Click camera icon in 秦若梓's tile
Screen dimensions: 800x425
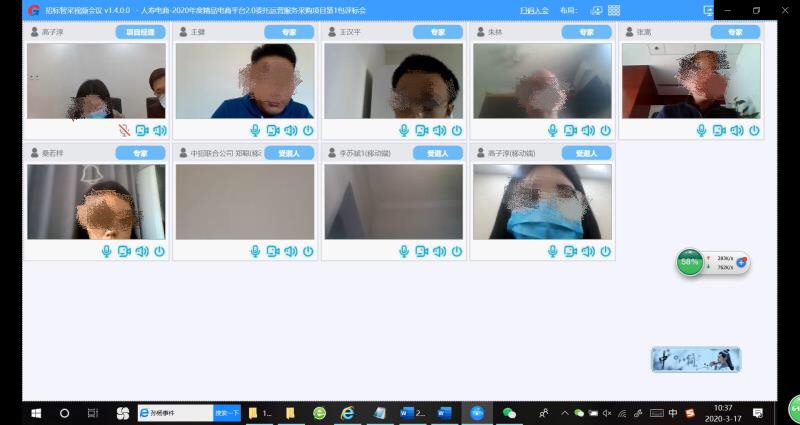coord(124,251)
